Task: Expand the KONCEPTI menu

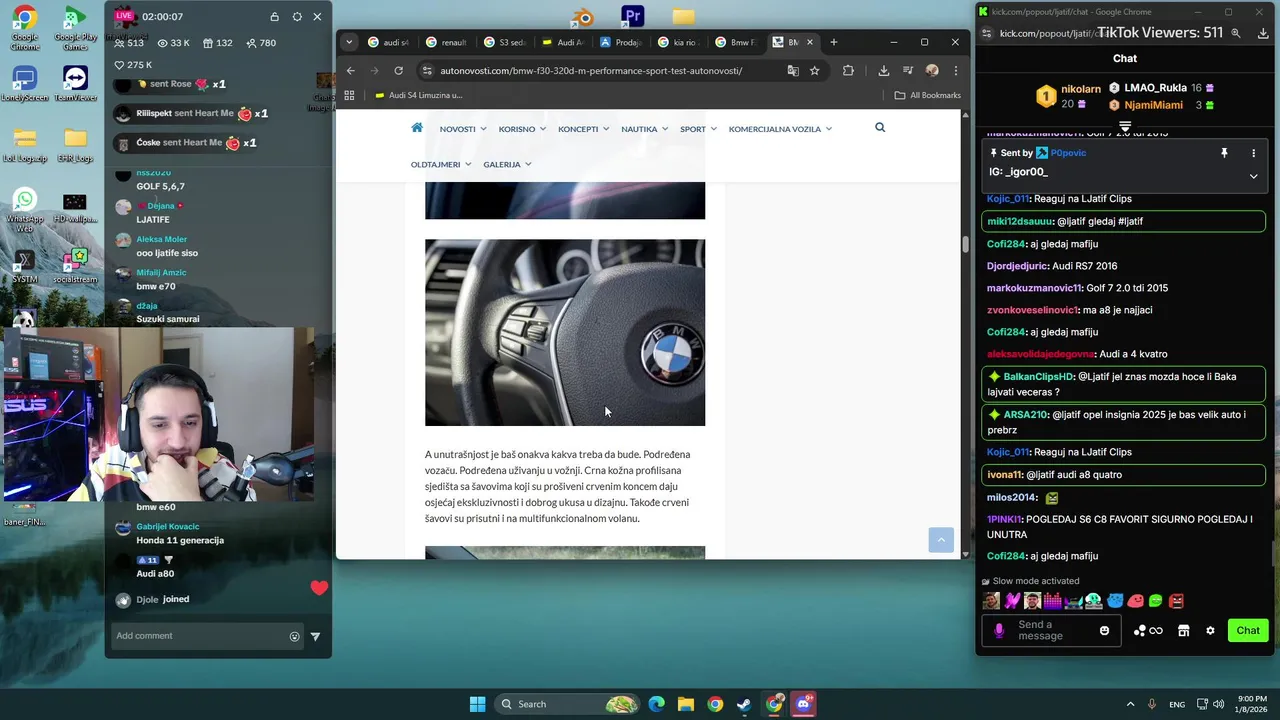Action: click(584, 129)
